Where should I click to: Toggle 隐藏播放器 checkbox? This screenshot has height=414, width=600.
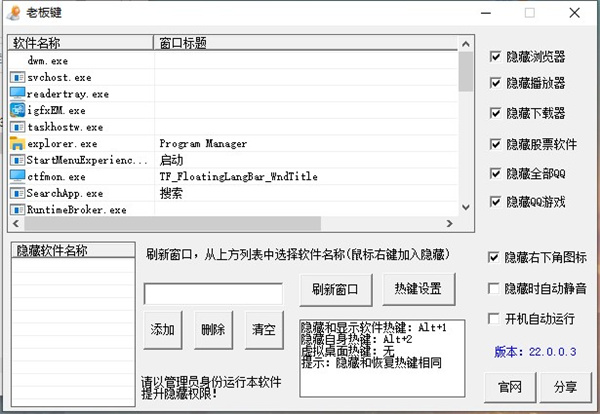click(x=495, y=83)
